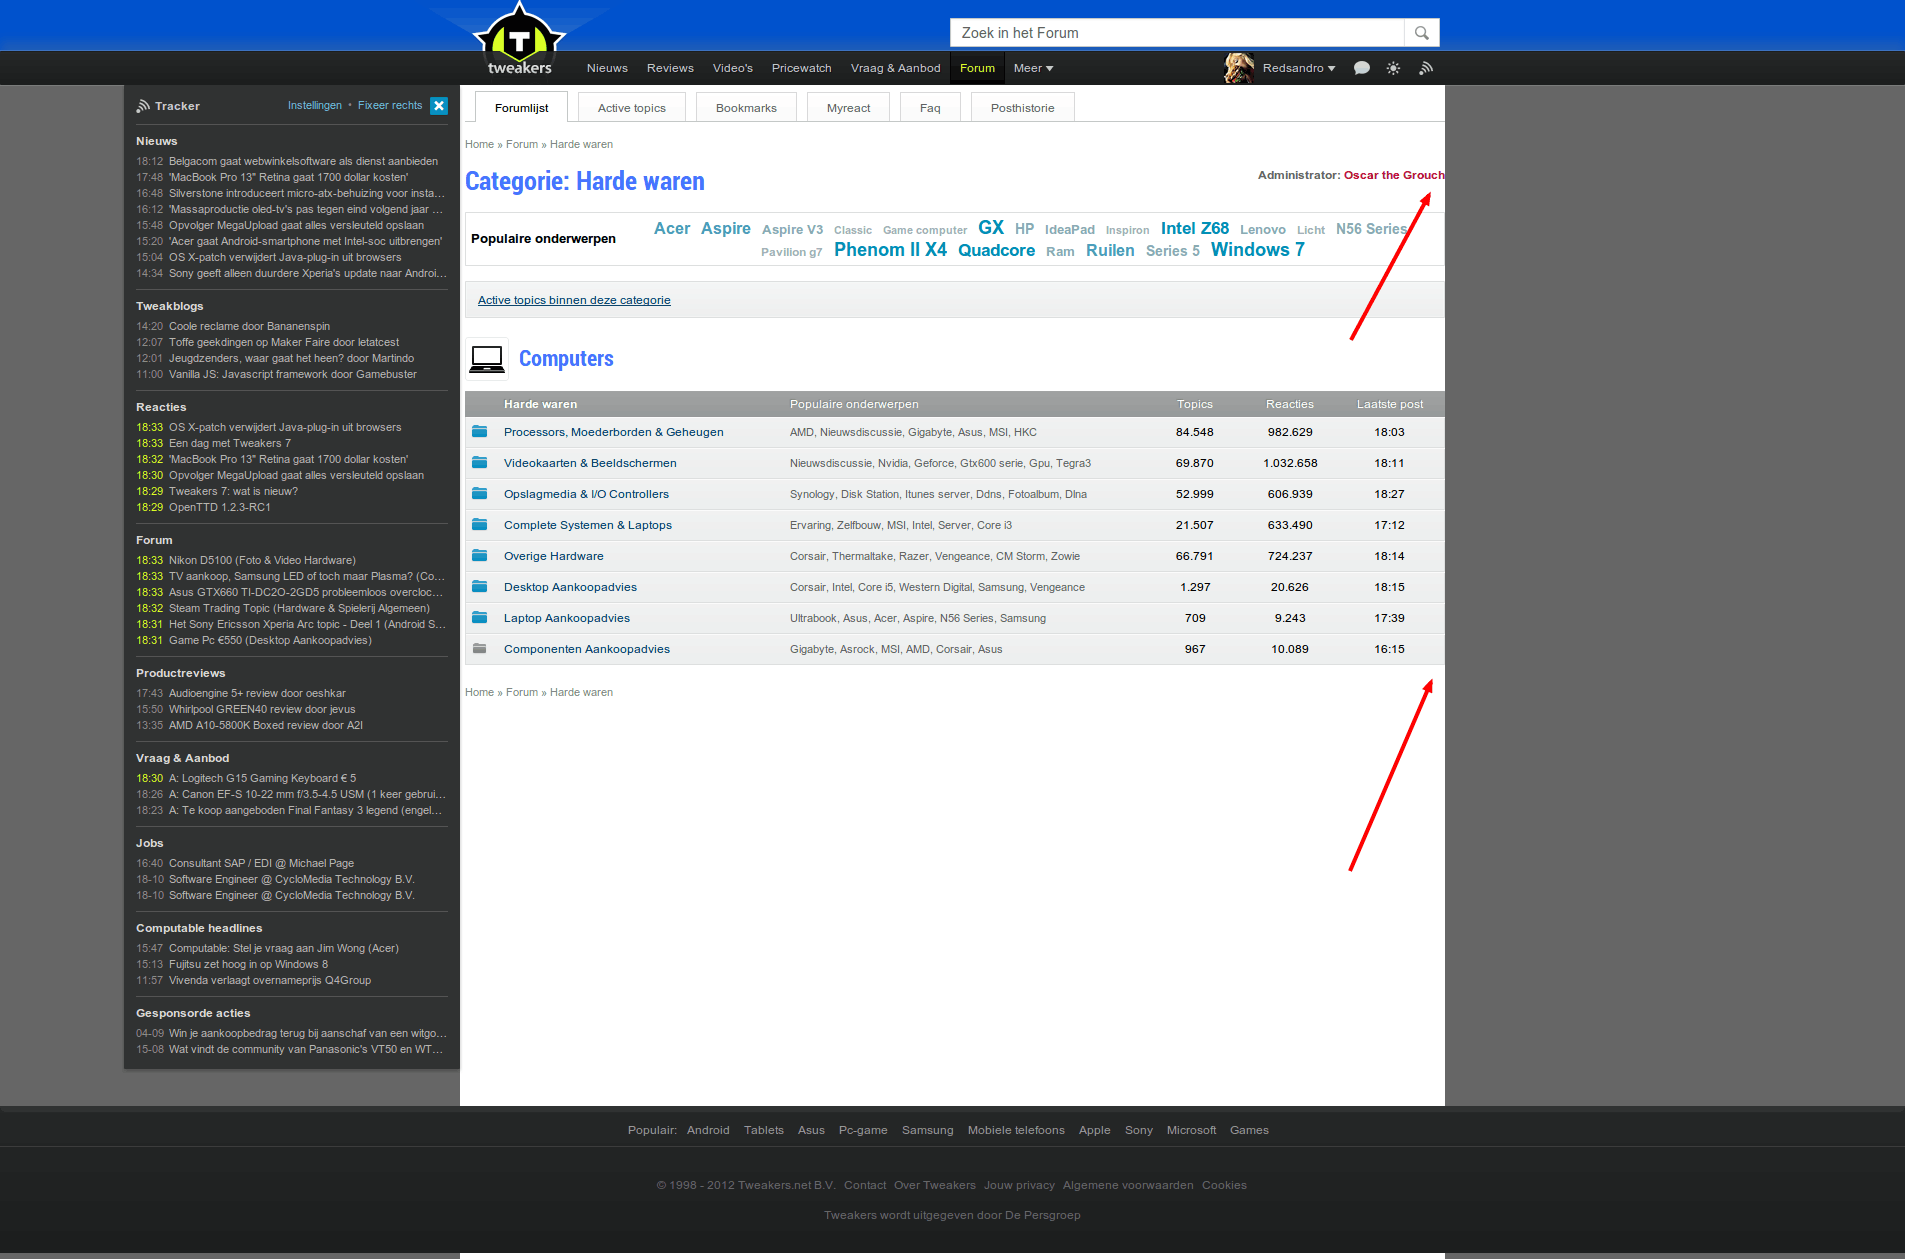
Task: Open Complete Systemen & Laptops forum
Action: click(x=588, y=525)
